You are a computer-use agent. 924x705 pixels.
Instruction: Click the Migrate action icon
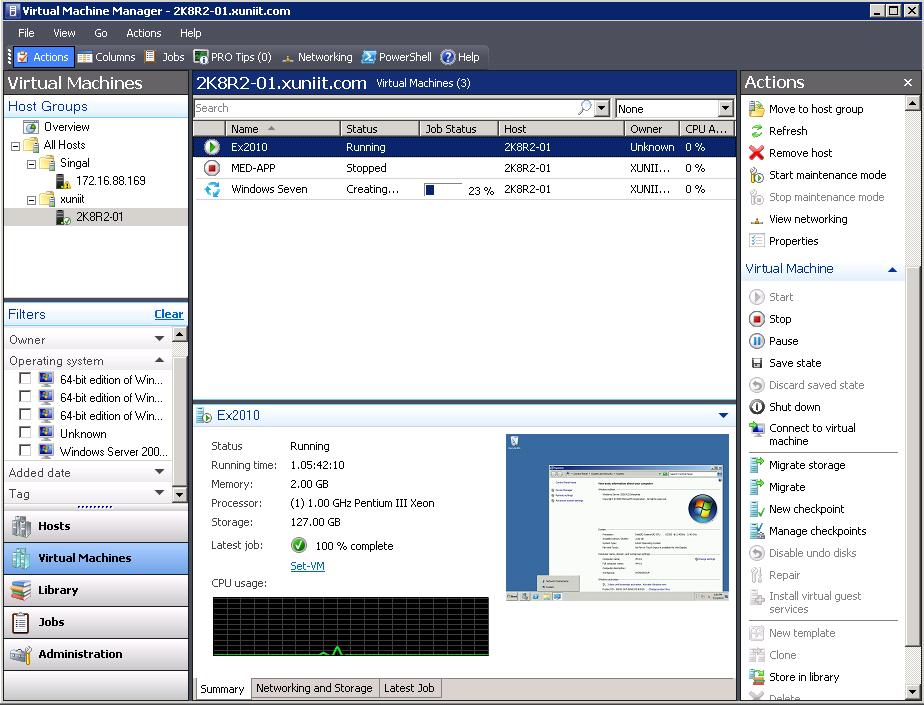click(757, 487)
